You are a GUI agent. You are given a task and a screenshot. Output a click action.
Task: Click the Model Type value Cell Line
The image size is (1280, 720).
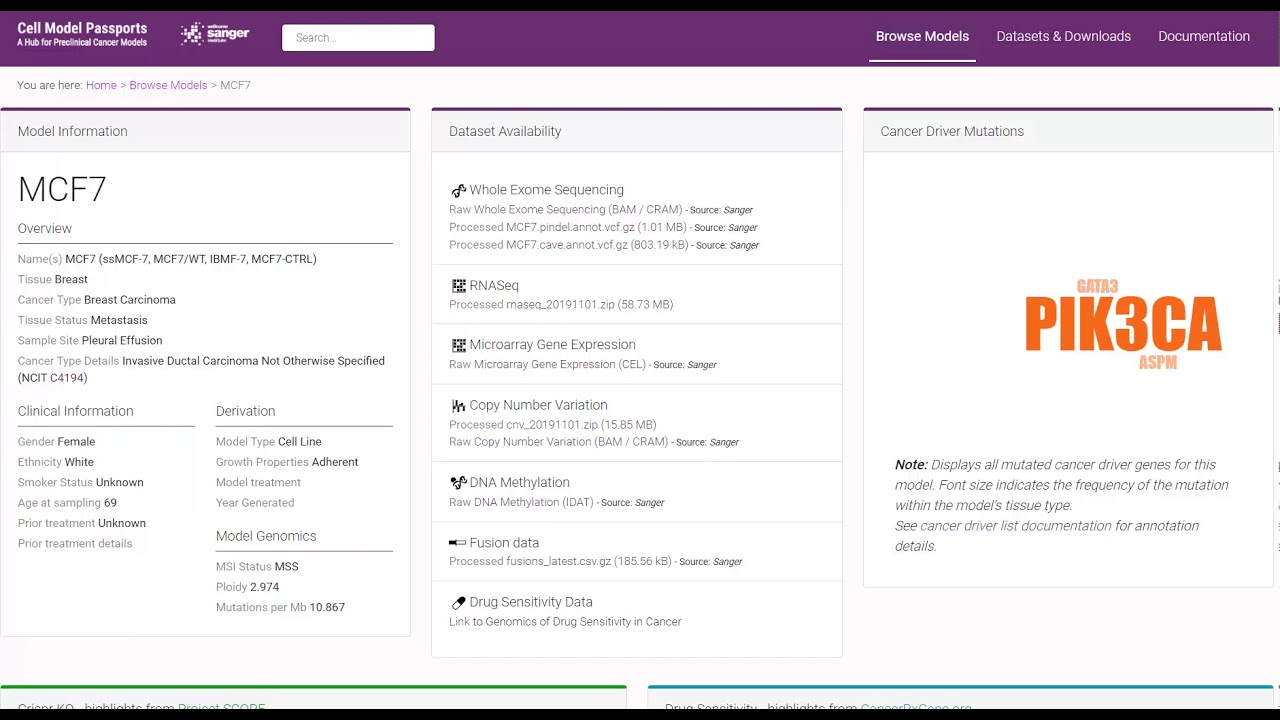tap(299, 442)
